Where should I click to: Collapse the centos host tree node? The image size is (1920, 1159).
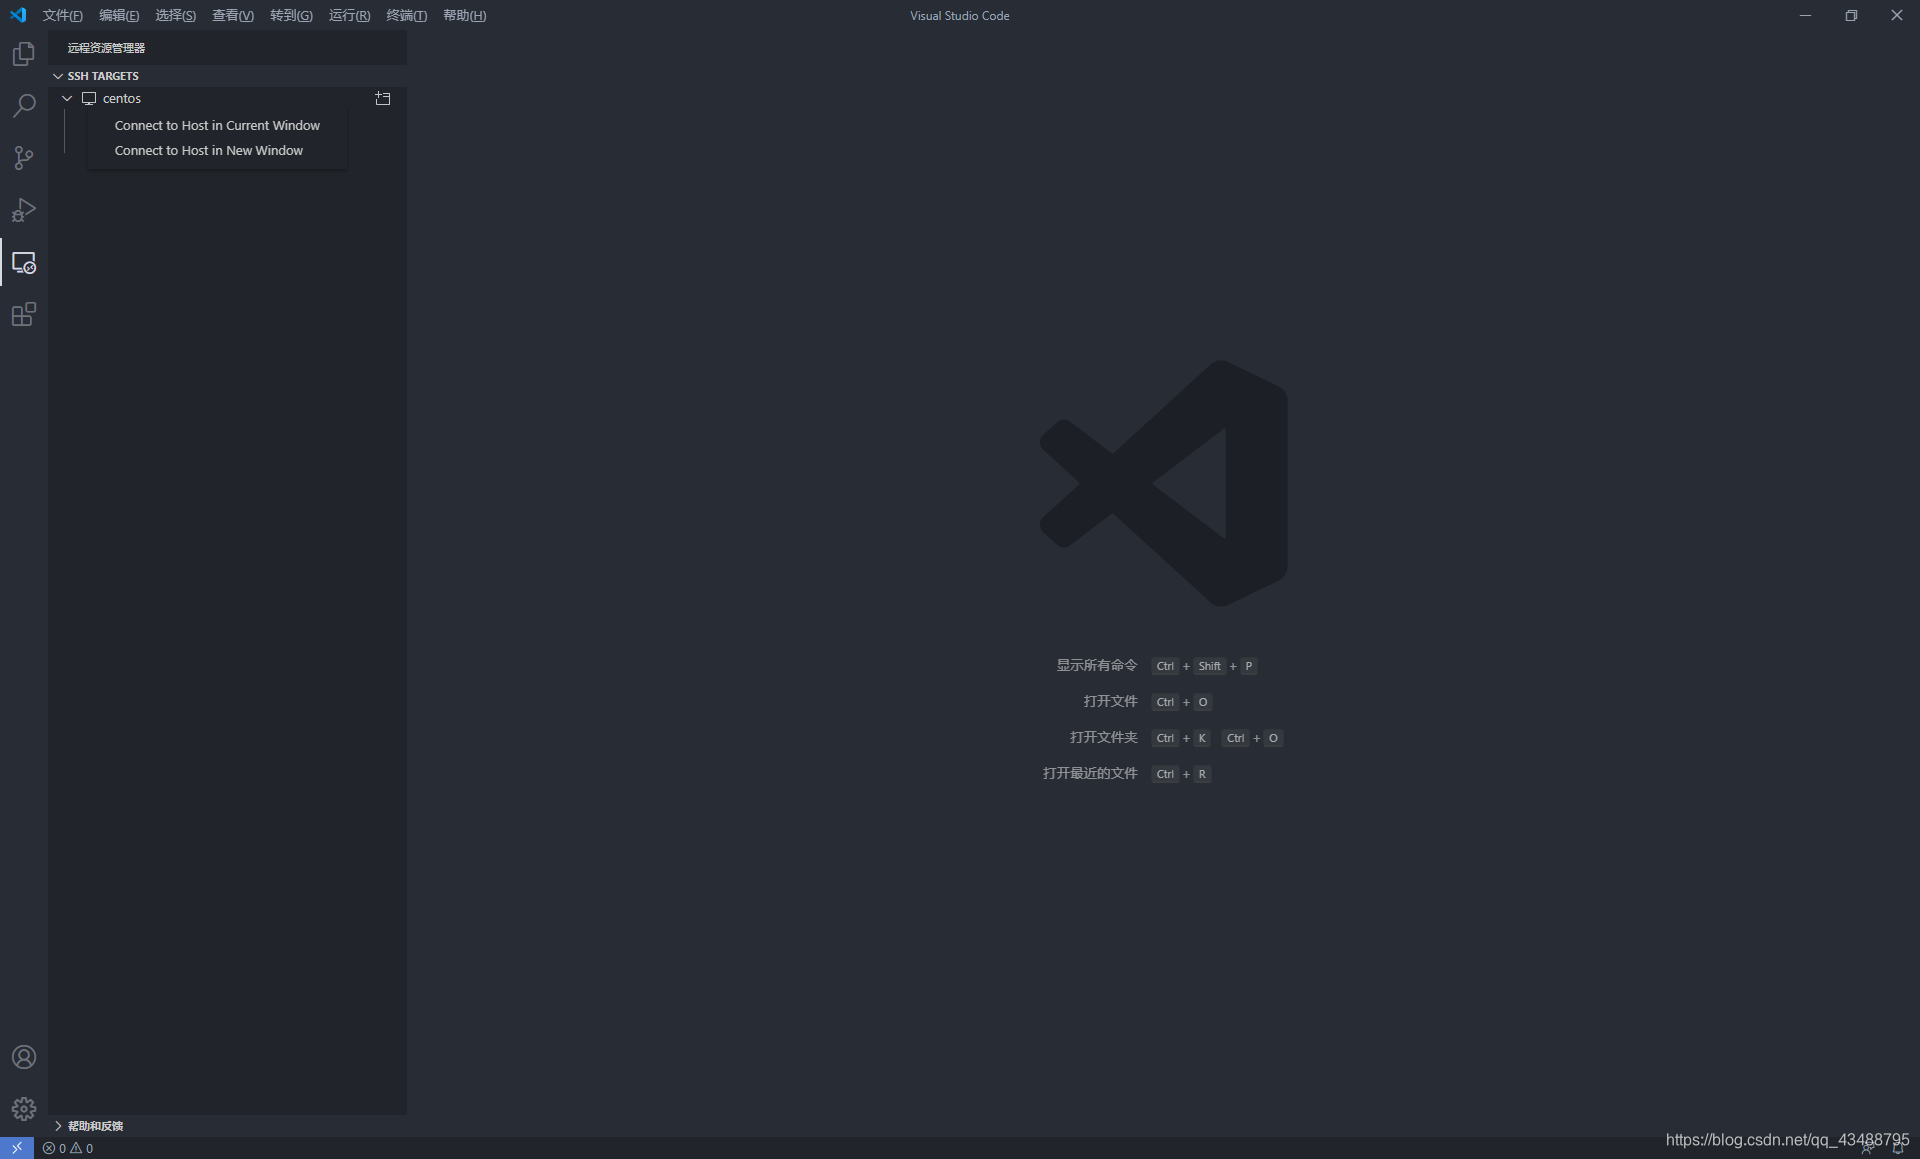(67, 98)
